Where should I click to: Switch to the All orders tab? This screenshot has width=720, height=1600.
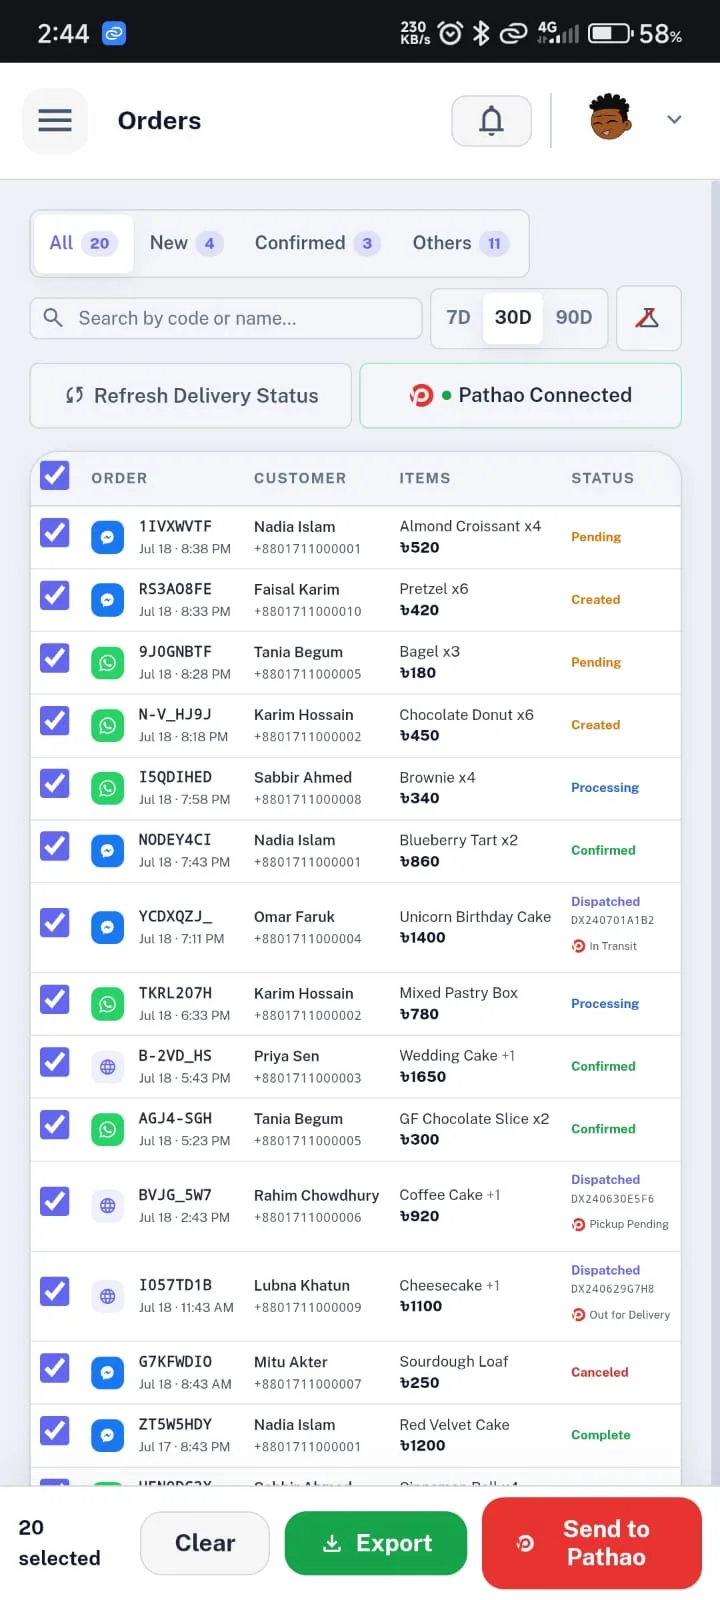83,243
